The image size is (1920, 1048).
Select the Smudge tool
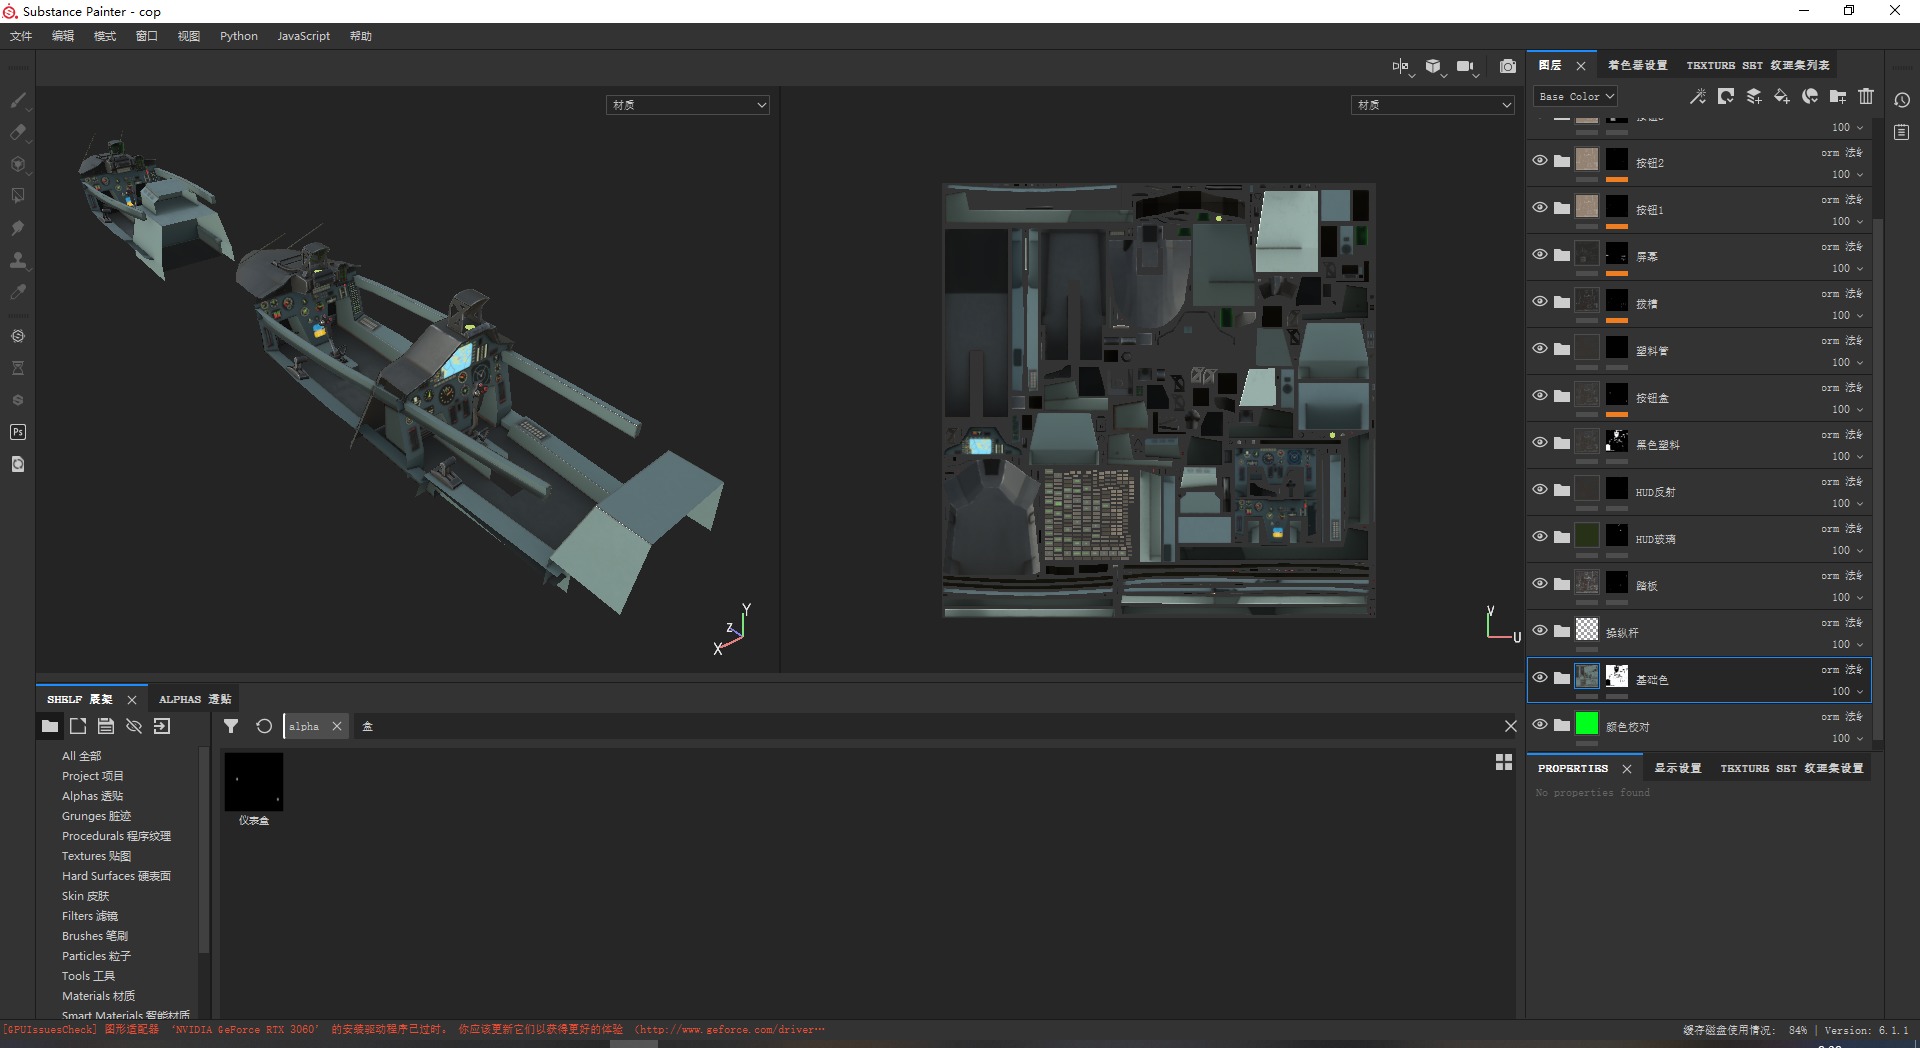pyautogui.click(x=18, y=228)
